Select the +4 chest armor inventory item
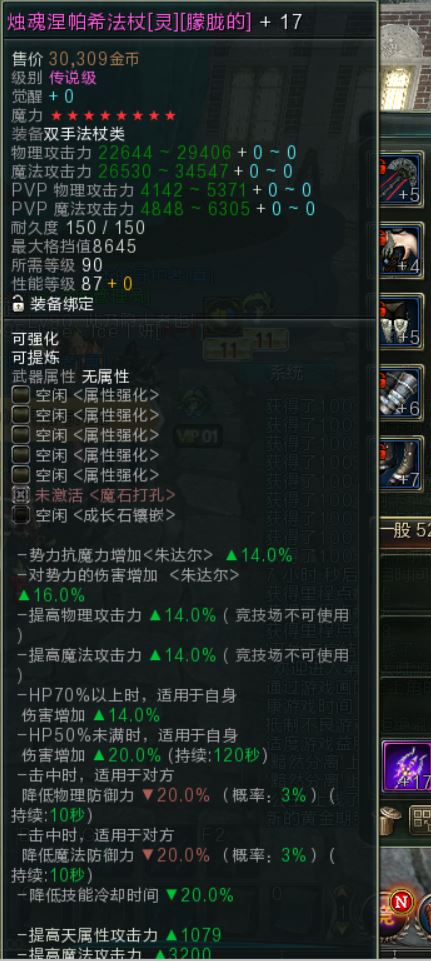 (x=403, y=250)
